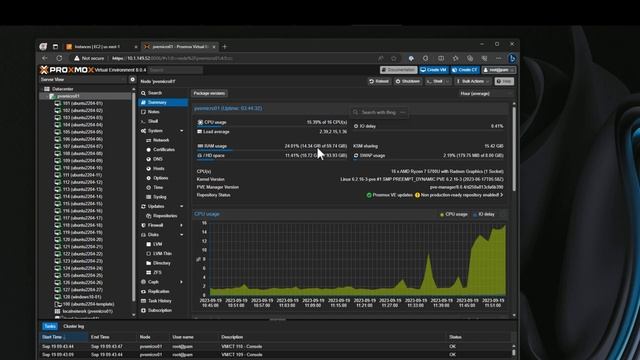This screenshot has height=360, width=640.
Task: Open the Certificates page
Action: click(164, 150)
